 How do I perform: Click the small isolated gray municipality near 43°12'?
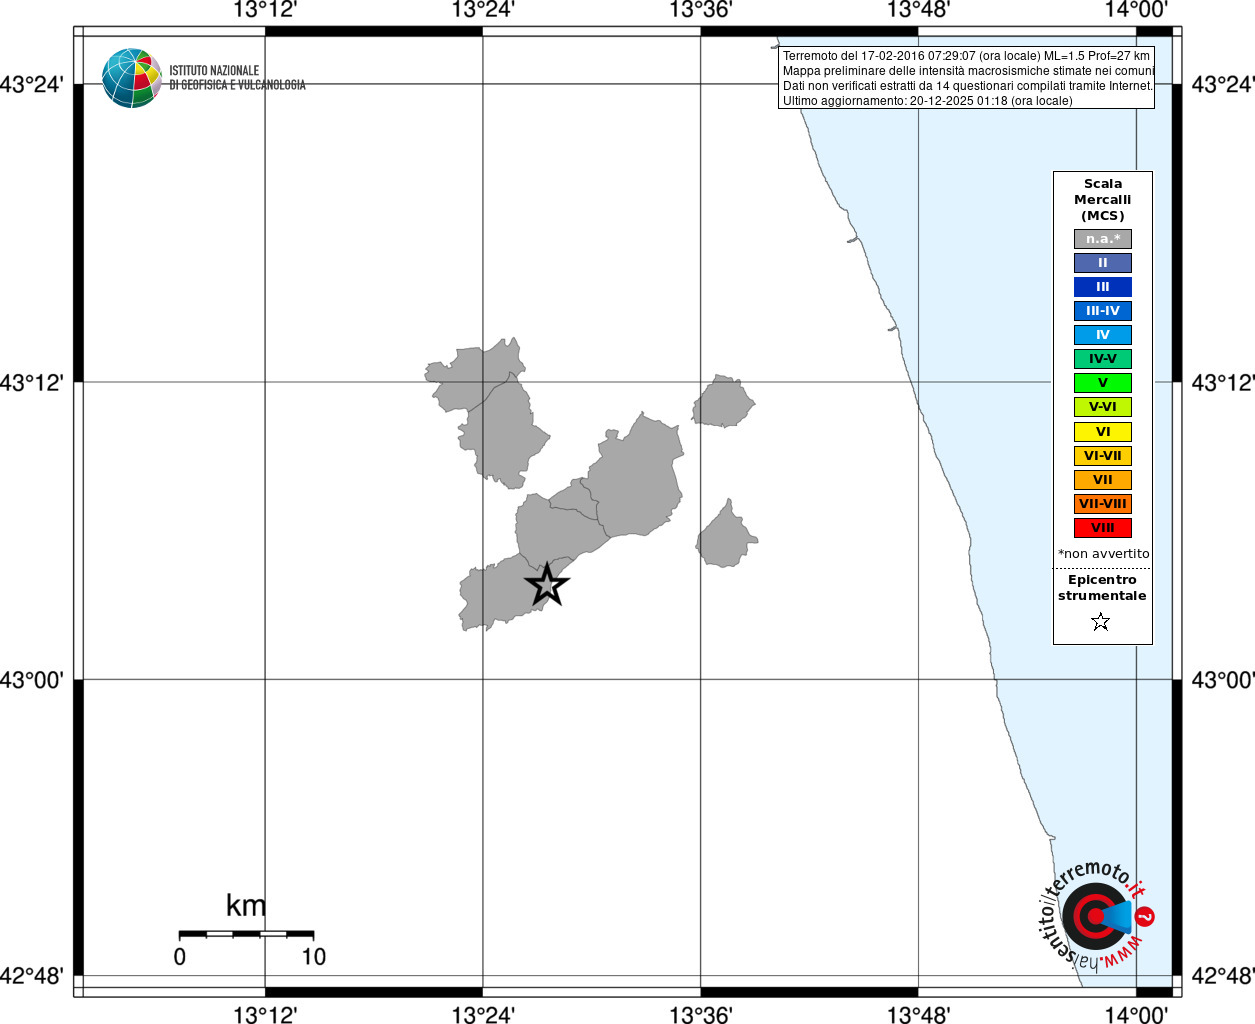(723, 403)
